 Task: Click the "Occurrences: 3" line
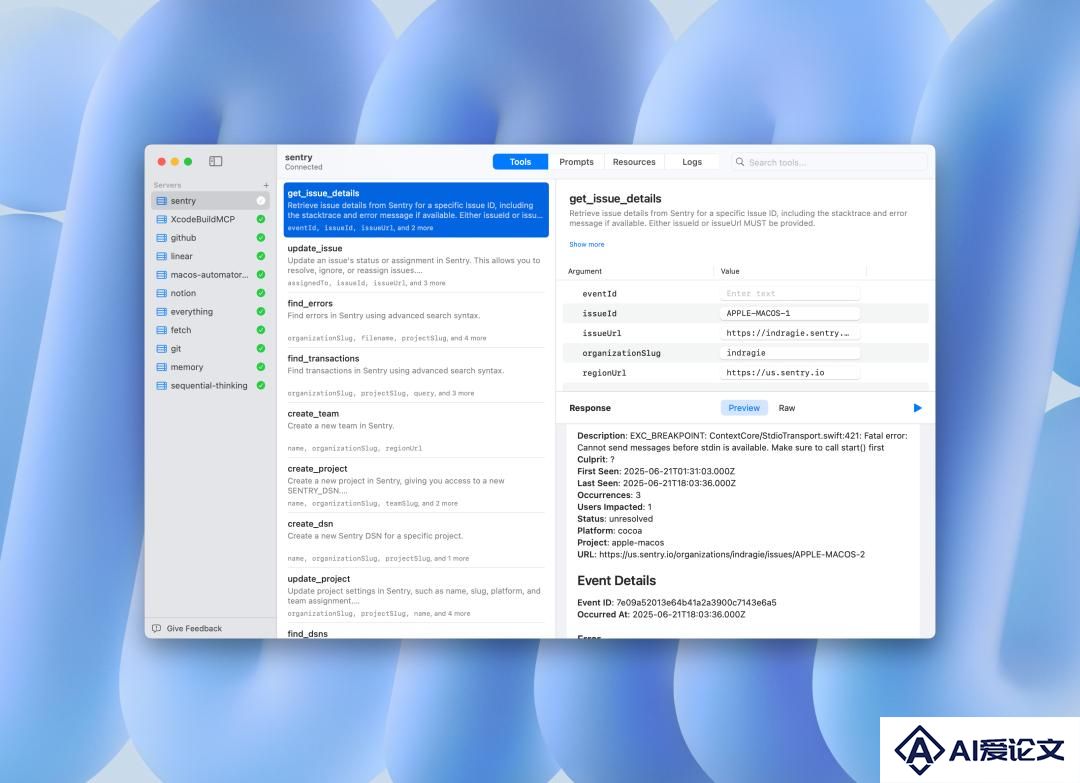[x=609, y=495]
